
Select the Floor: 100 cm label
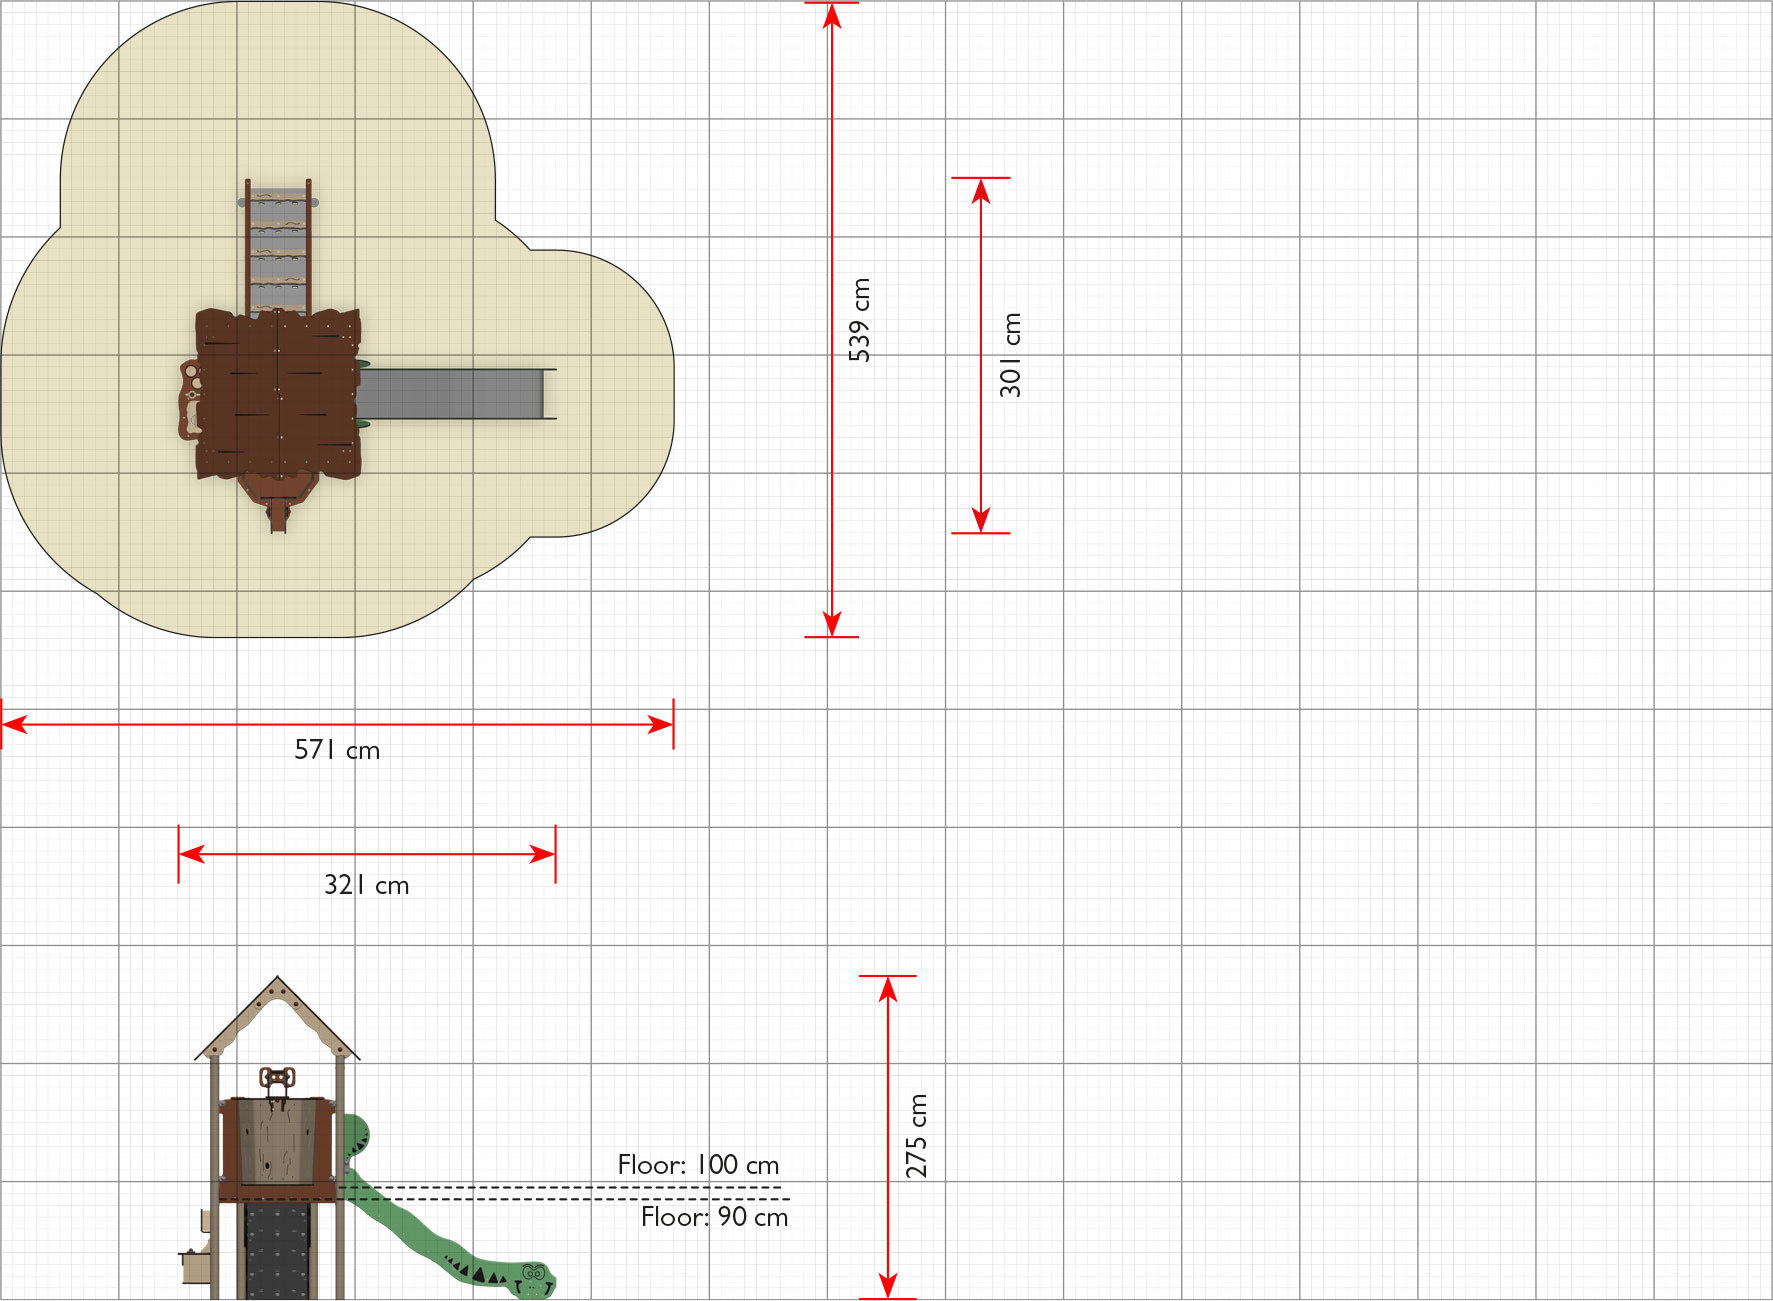(698, 1165)
